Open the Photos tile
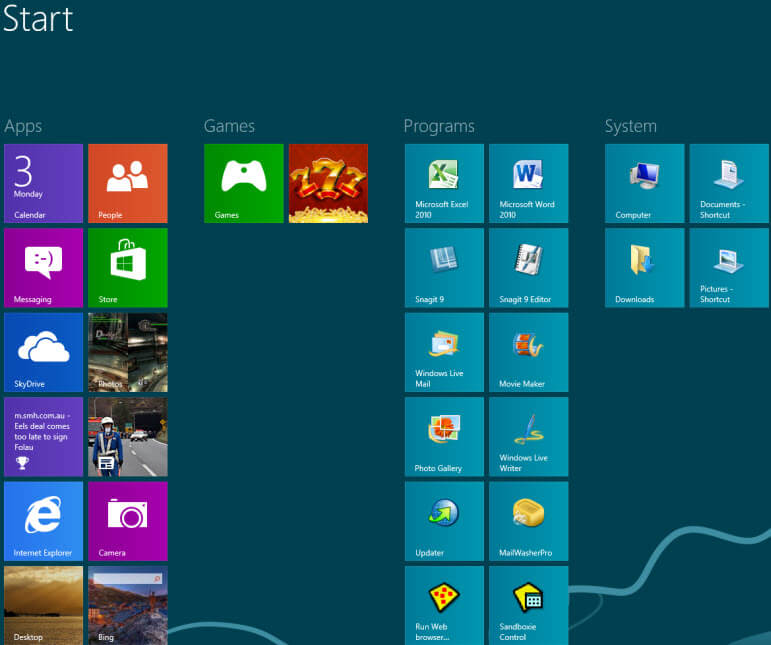 pyautogui.click(x=128, y=352)
